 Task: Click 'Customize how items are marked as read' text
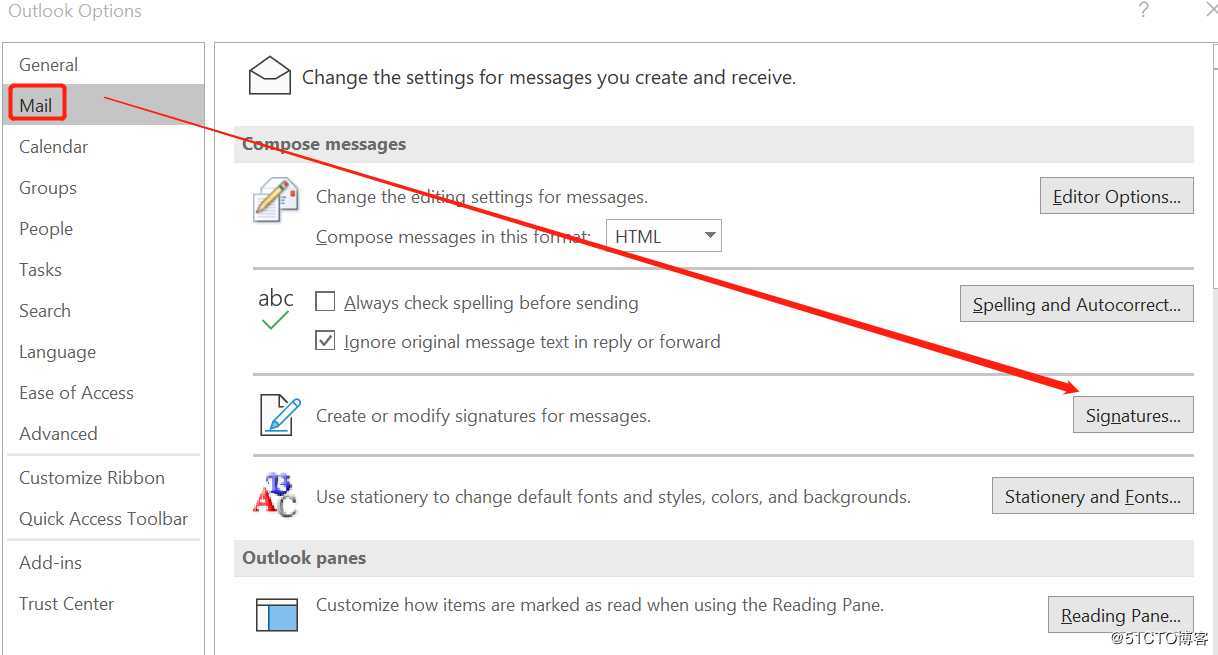click(600, 604)
